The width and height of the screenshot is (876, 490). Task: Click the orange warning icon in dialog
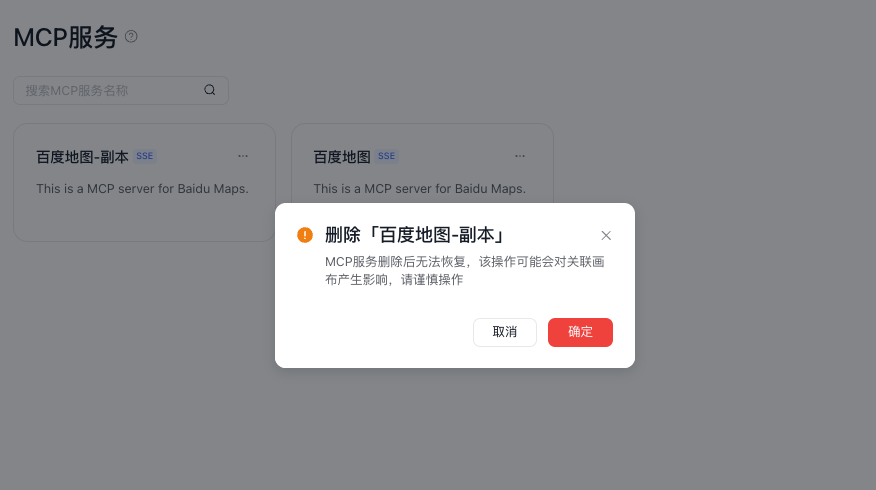(305, 235)
